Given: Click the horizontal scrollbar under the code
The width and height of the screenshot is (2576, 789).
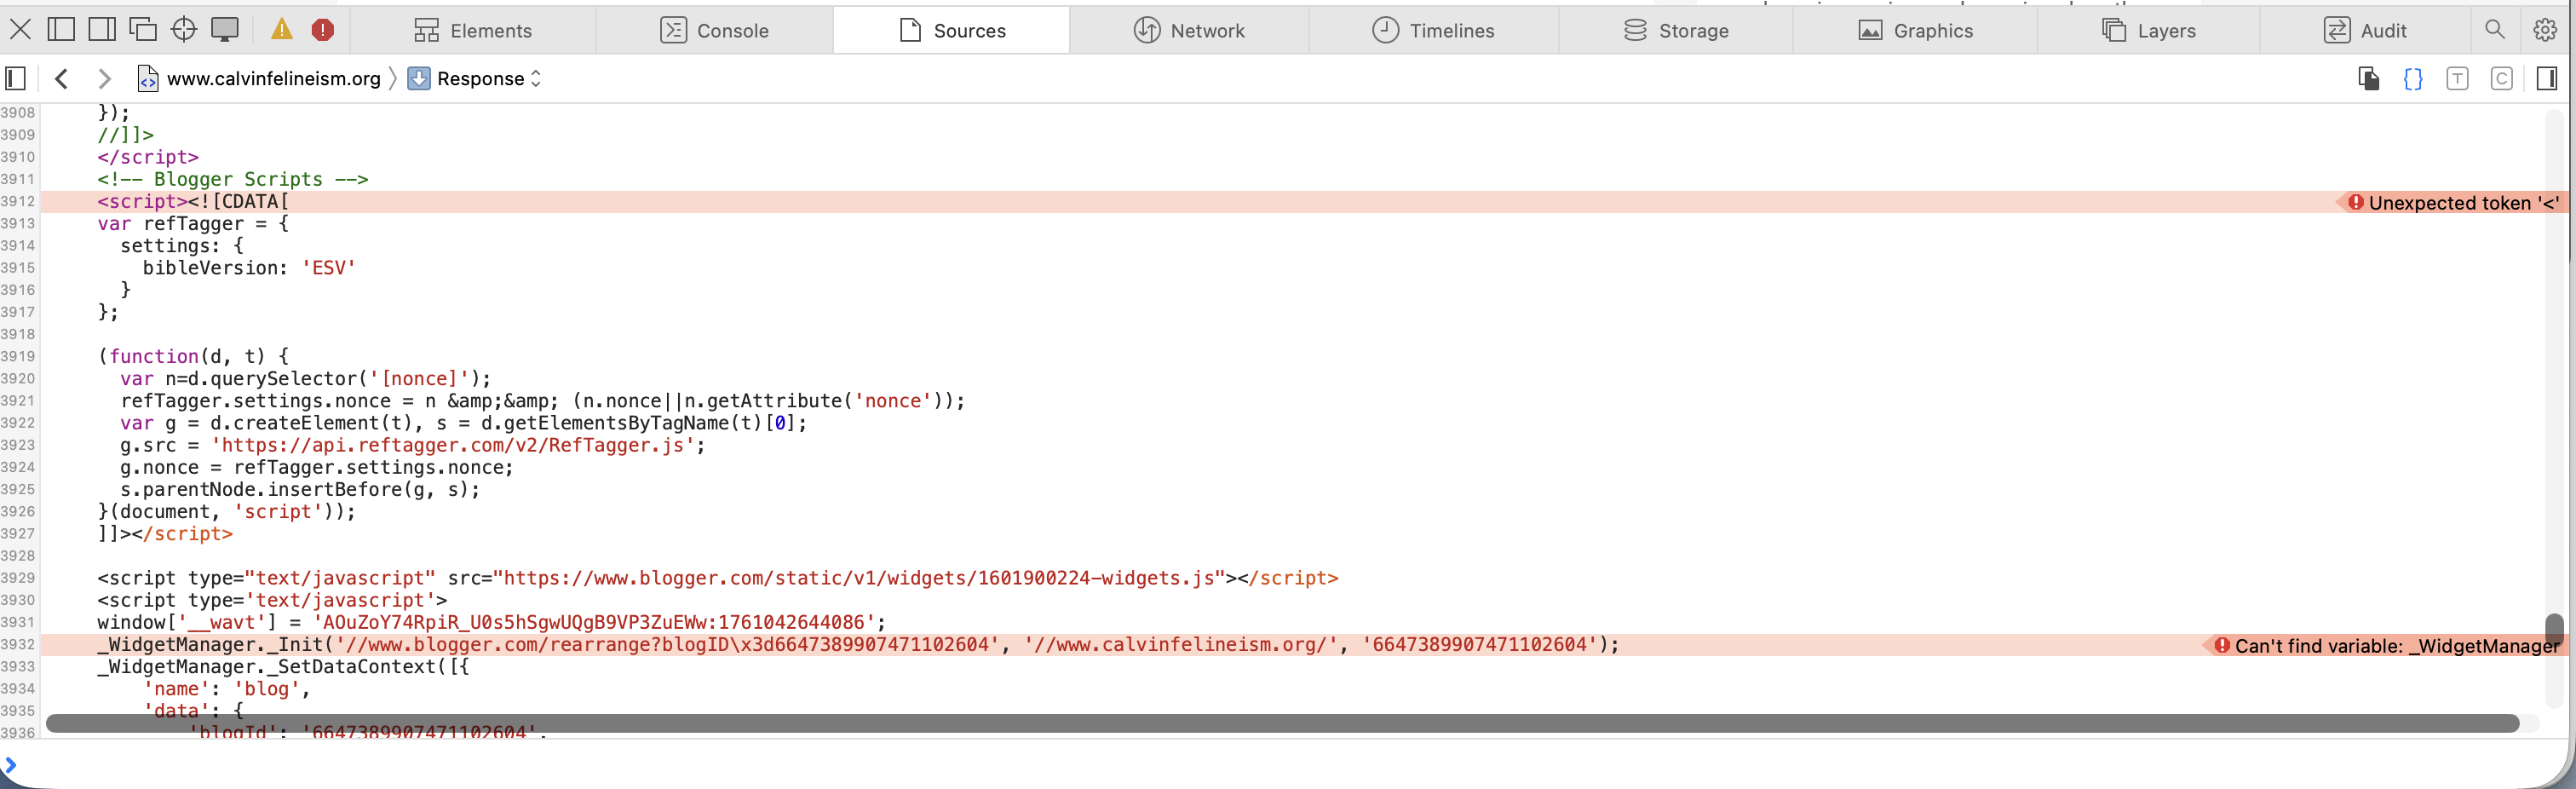Looking at the screenshot, I should (x=1282, y=723).
